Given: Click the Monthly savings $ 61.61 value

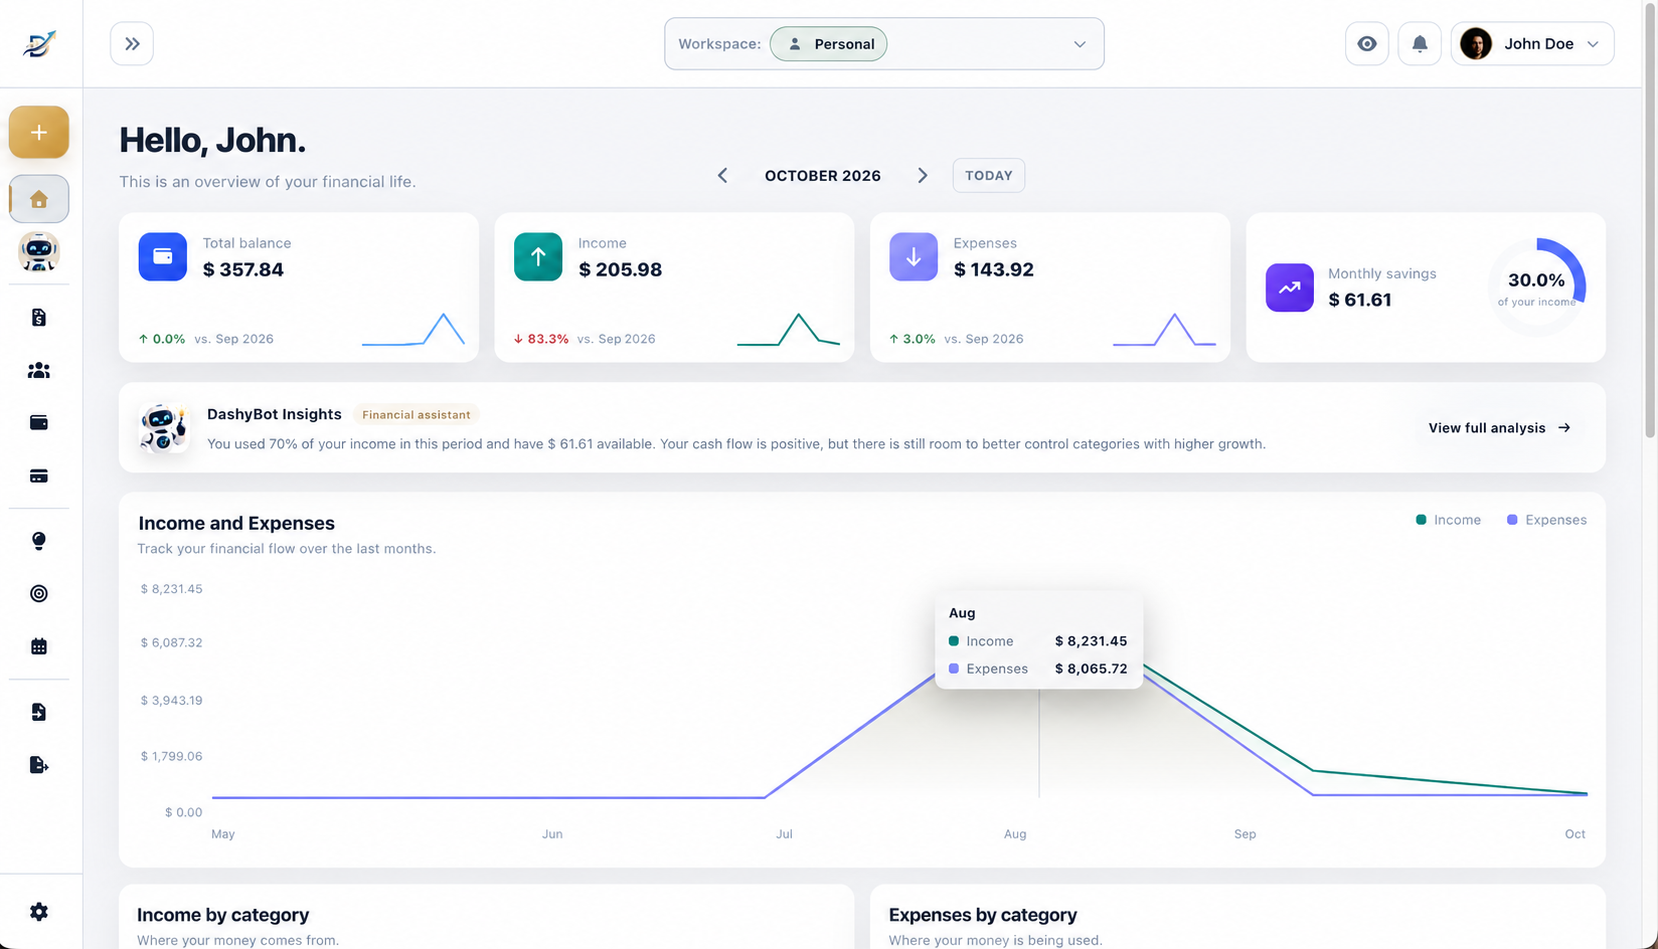Looking at the screenshot, I should [1360, 300].
